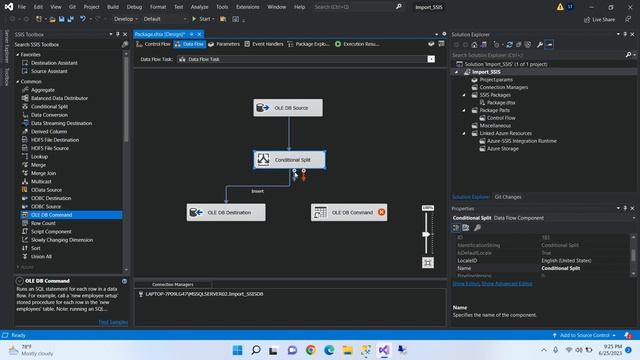
Task: Open Windows Start menu
Action: (x=237, y=350)
